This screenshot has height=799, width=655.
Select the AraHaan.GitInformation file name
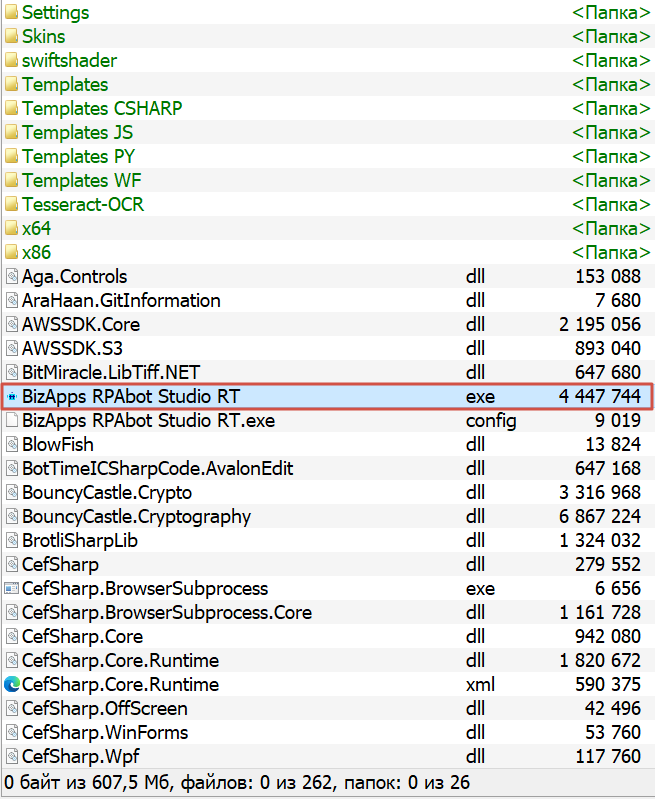(121, 301)
